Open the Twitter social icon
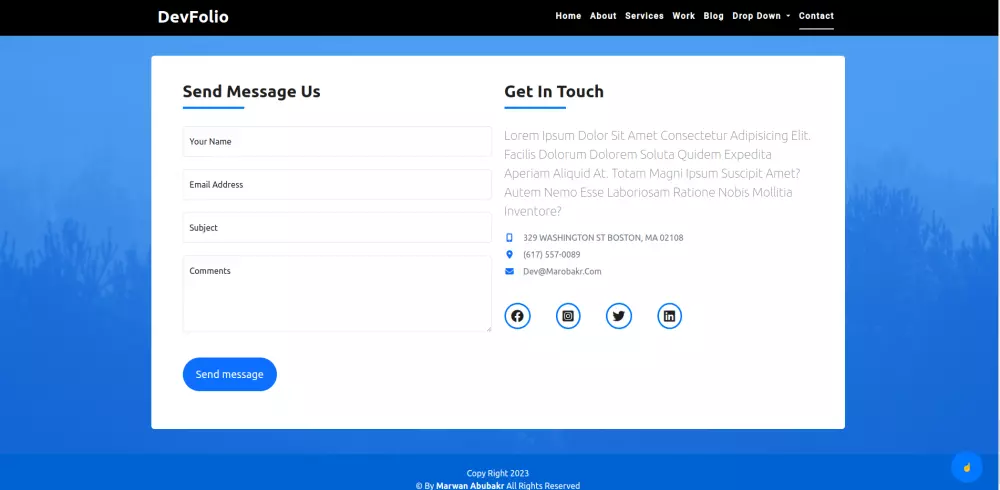 619,316
